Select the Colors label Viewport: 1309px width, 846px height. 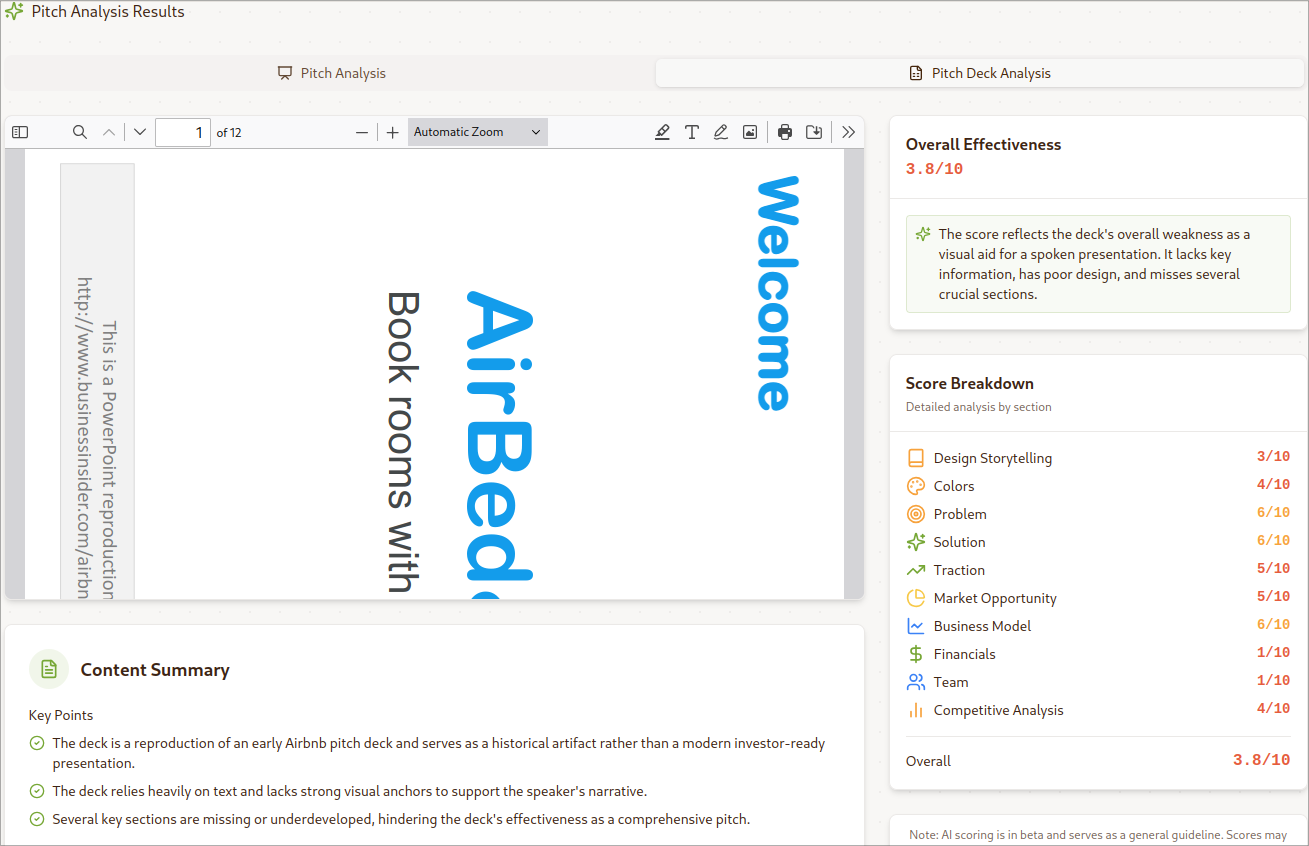pos(954,486)
